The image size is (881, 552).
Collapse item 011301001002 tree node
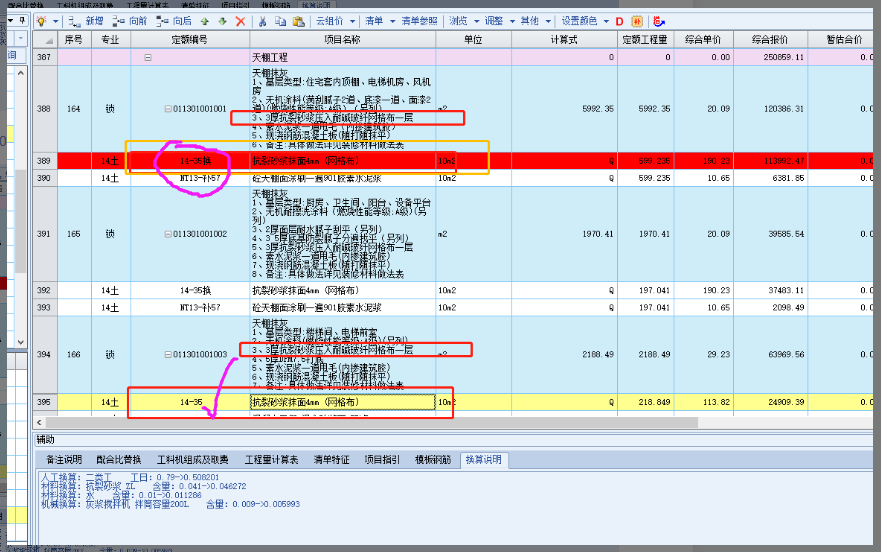tap(168, 234)
